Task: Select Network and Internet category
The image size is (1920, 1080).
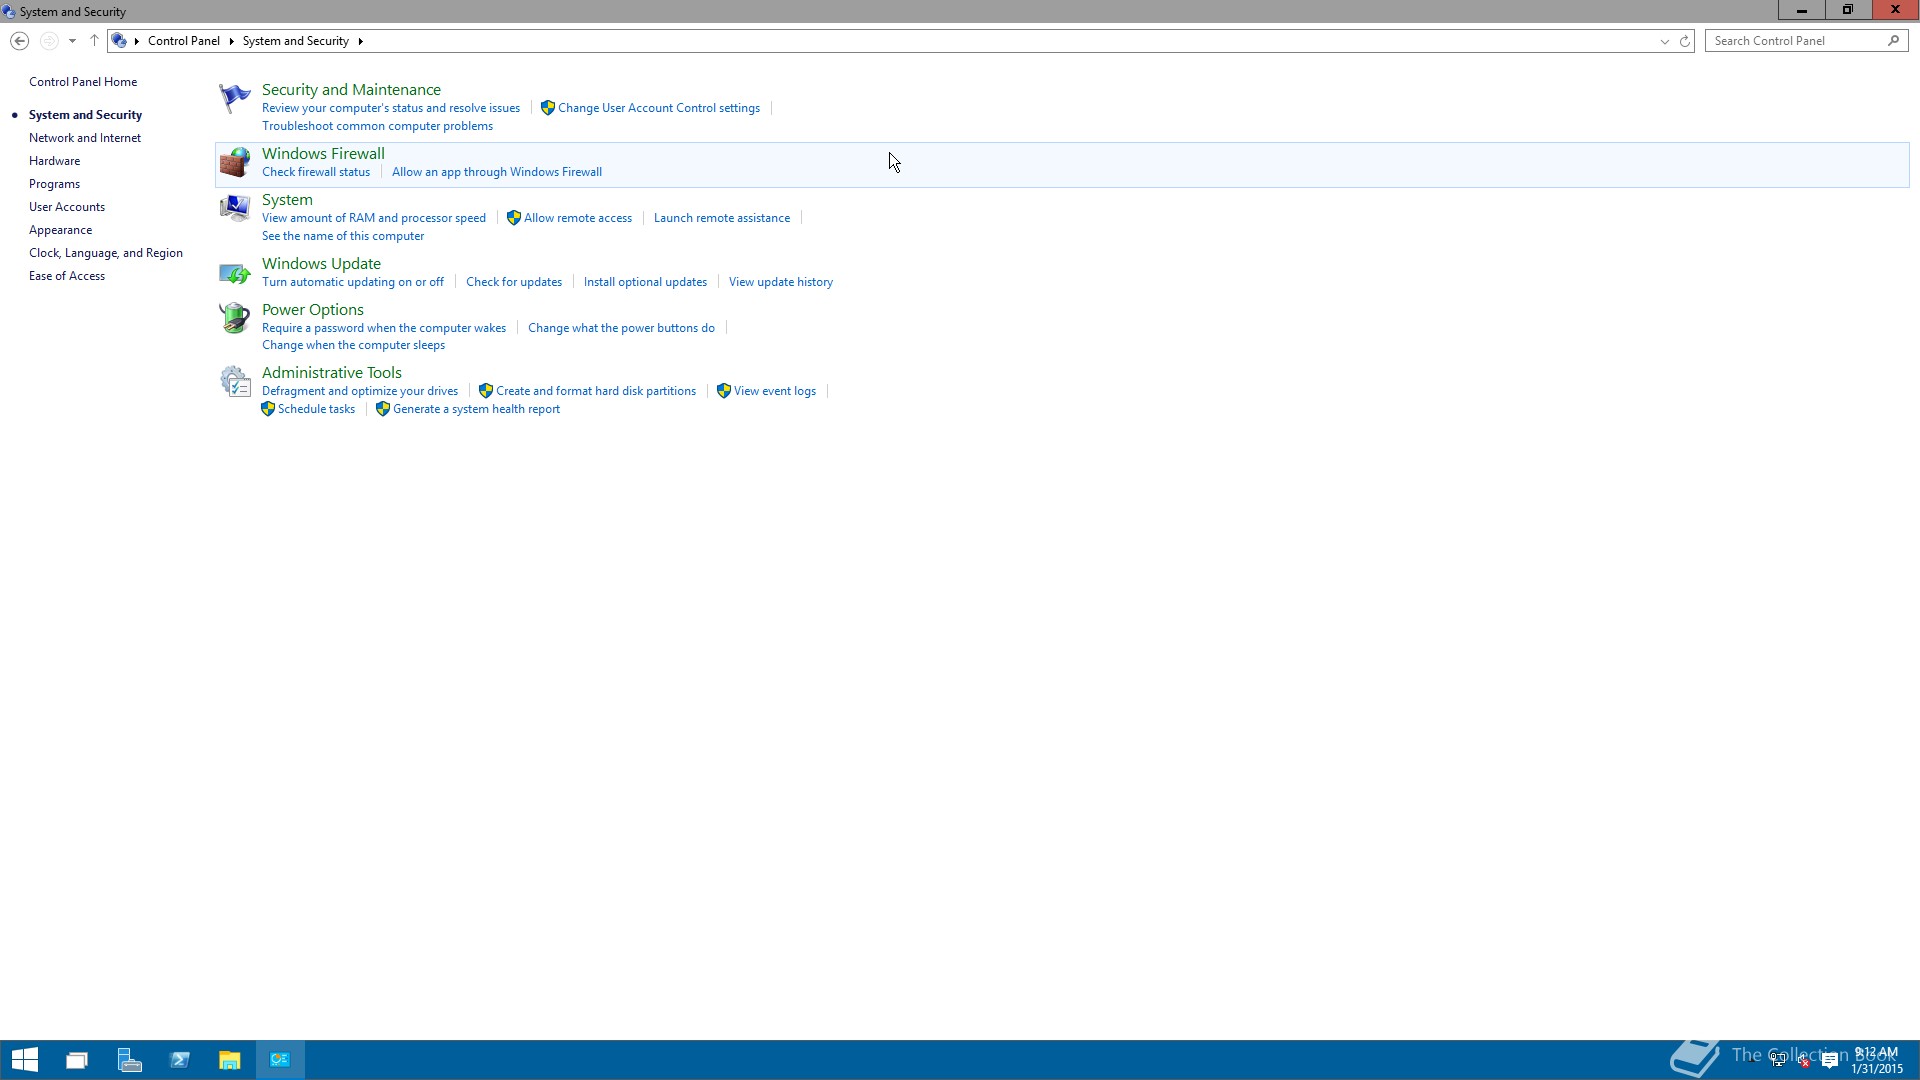Action: pyautogui.click(x=85, y=138)
